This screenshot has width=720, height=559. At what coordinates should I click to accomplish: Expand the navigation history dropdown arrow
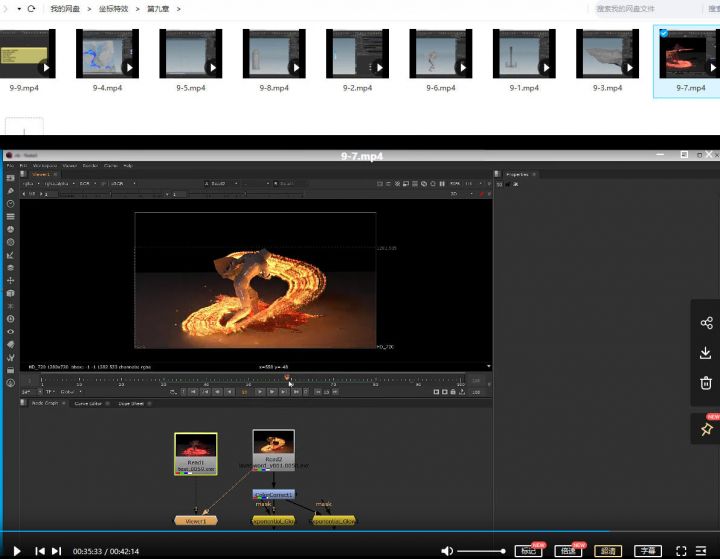click(x=19, y=9)
